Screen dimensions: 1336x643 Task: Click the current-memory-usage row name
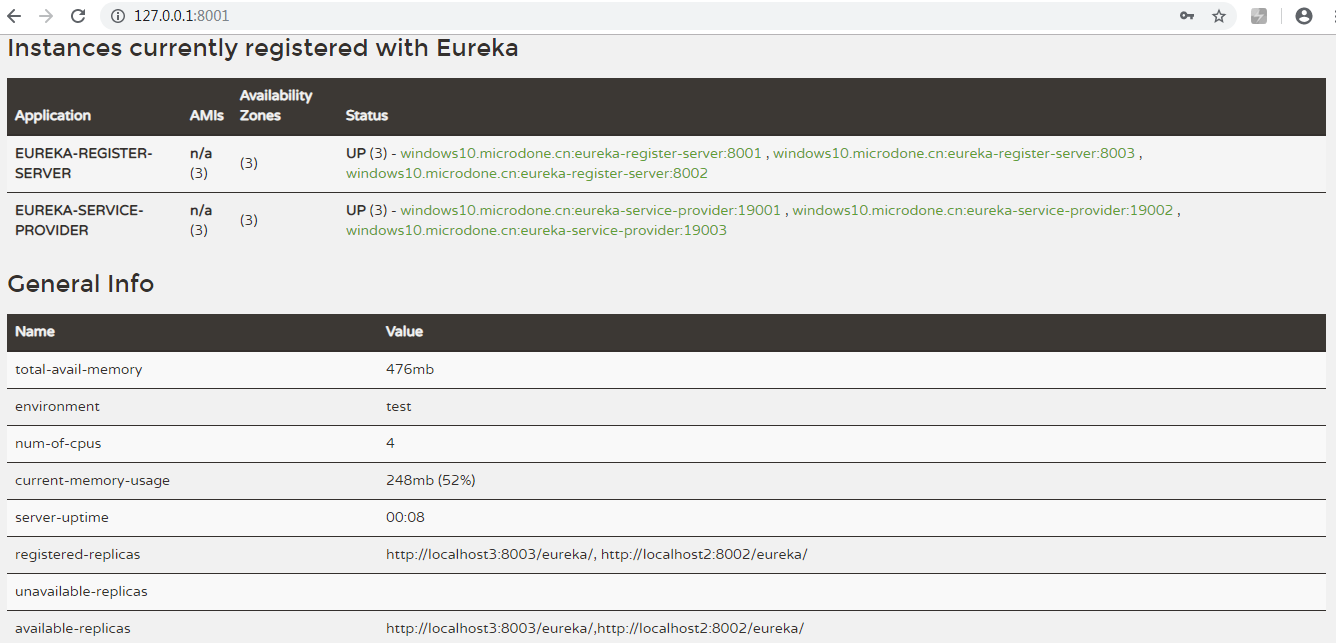tap(93, 480)
